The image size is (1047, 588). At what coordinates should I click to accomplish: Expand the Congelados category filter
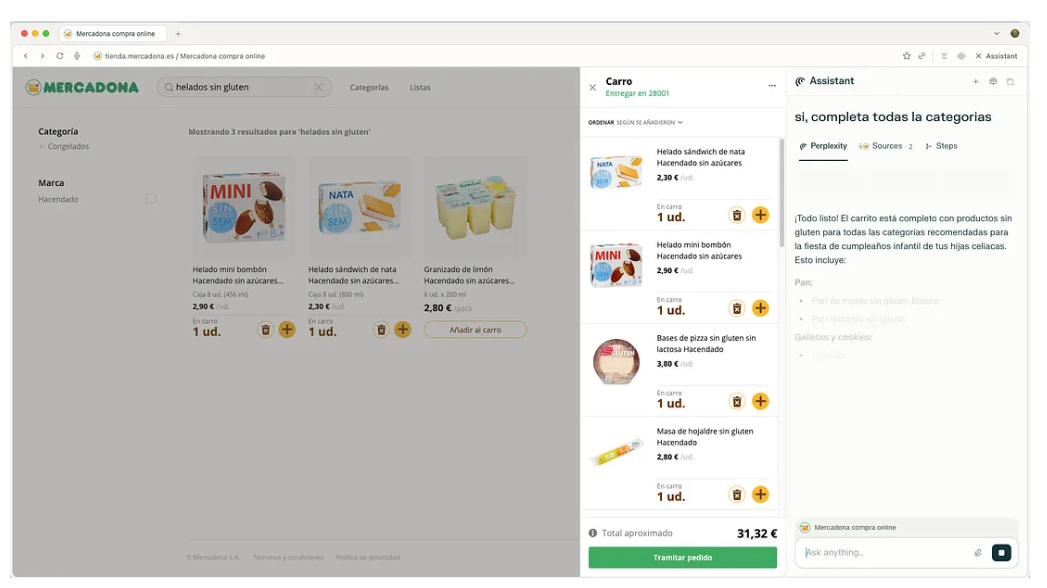pos(68,146)
